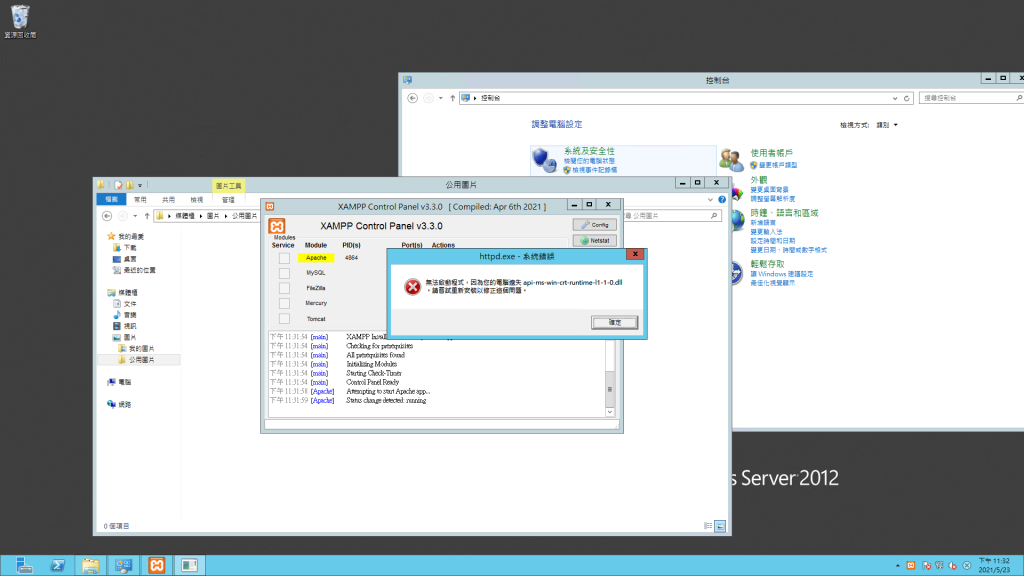Click log line 'Control Panel Ready'
Screen dimensions: 1024x576
(372, 382)
